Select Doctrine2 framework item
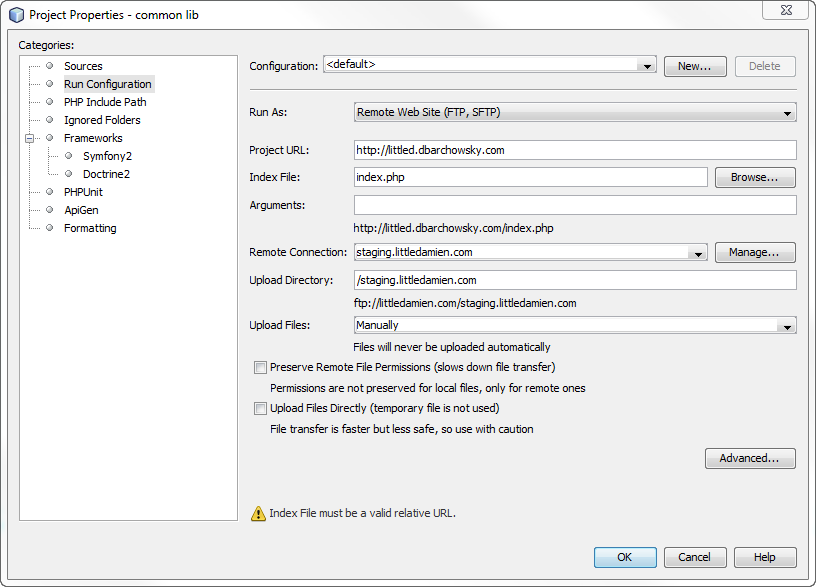The image size is (816, 587). [106, 174]
